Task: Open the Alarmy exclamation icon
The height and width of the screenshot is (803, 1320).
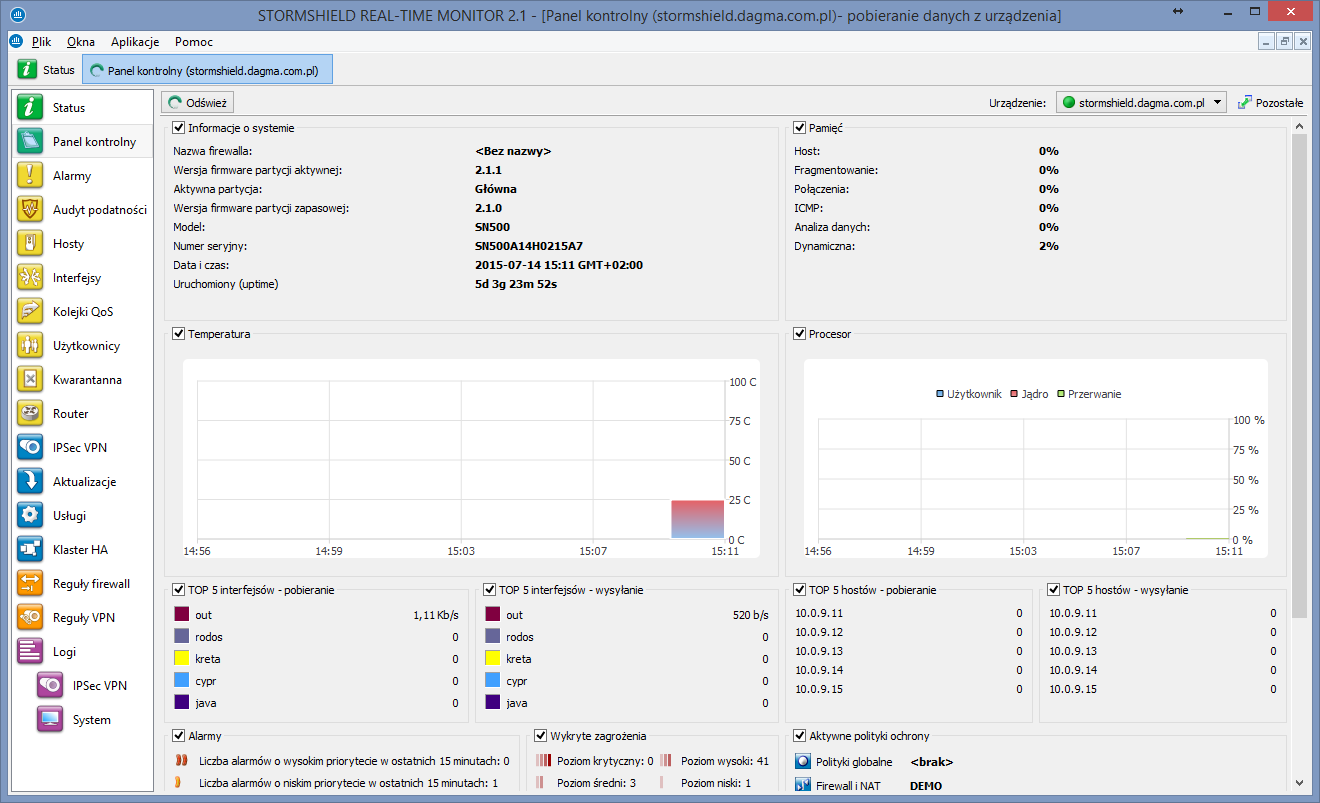Action: (x=30, y=175)
